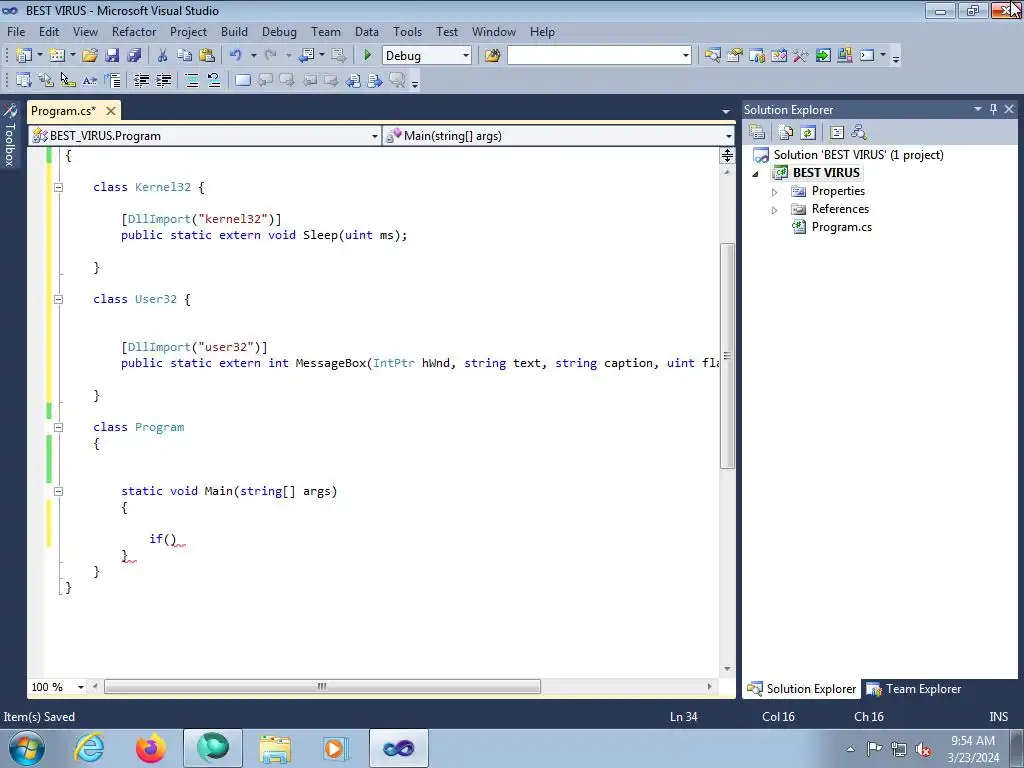Open the Command Window toolbar icon

coord(867,56)
